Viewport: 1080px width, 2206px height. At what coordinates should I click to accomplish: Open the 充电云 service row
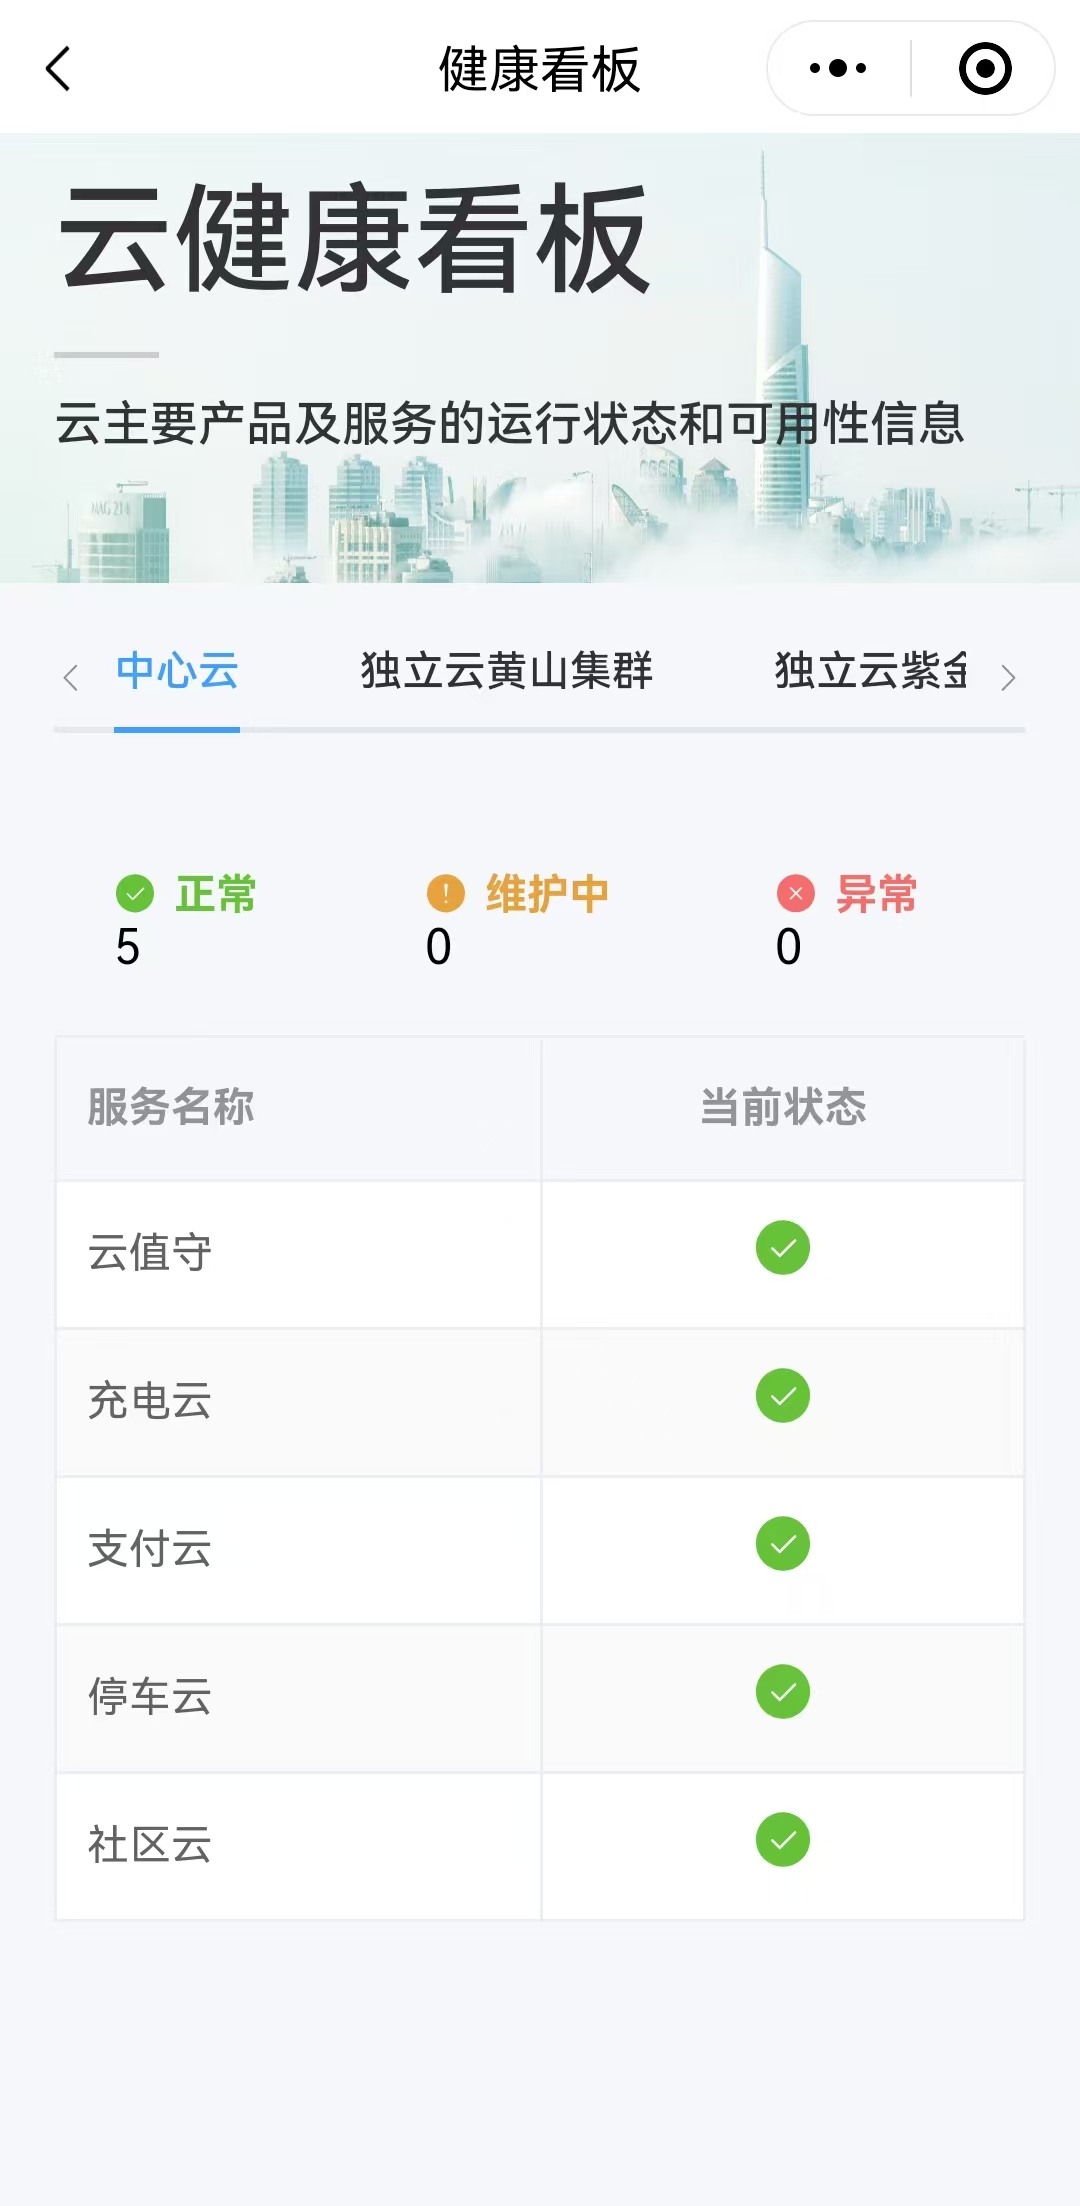click(150, 1401)
